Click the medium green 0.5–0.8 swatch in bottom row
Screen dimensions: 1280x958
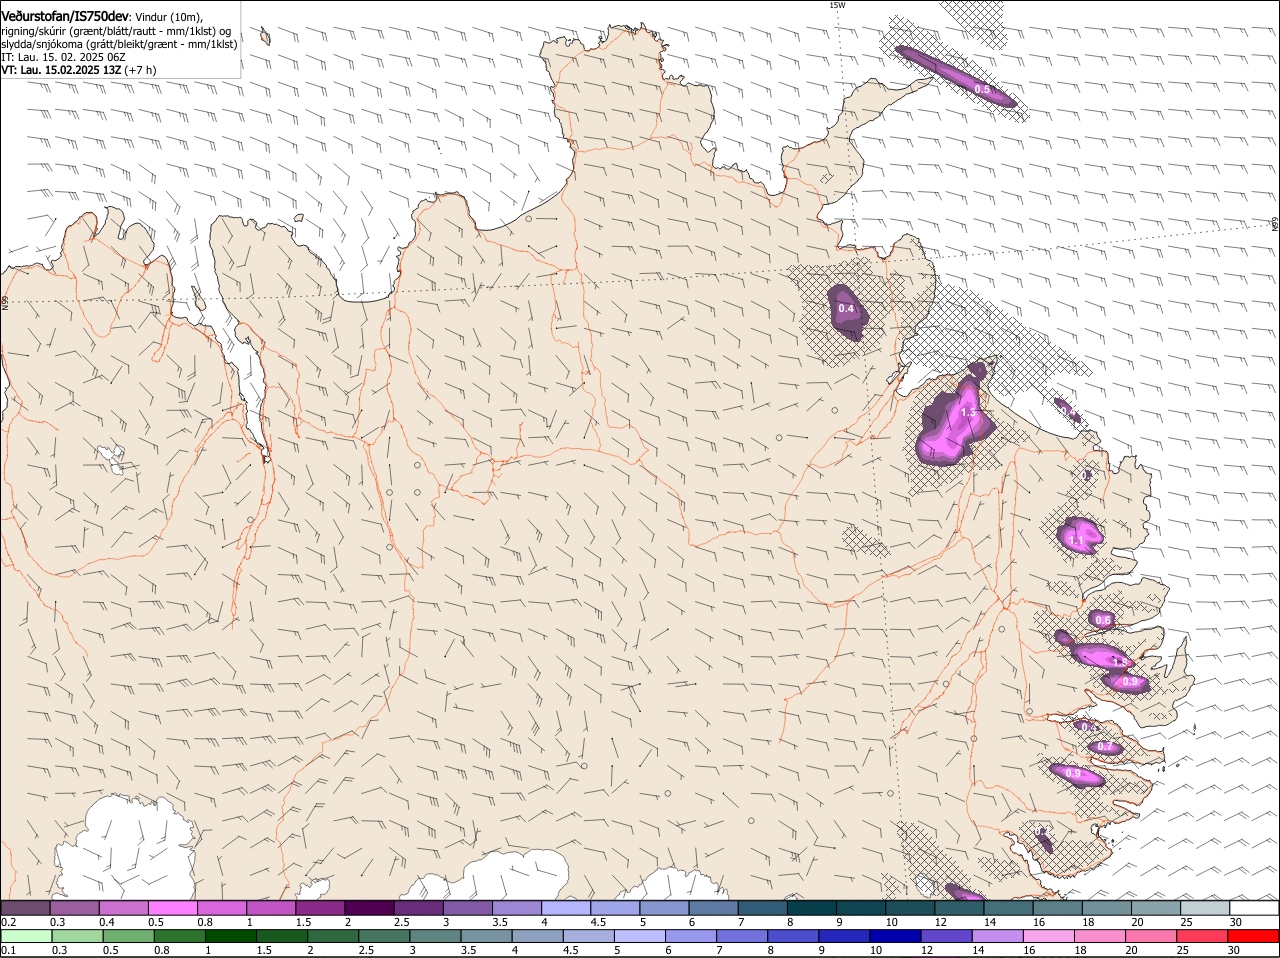128,936
